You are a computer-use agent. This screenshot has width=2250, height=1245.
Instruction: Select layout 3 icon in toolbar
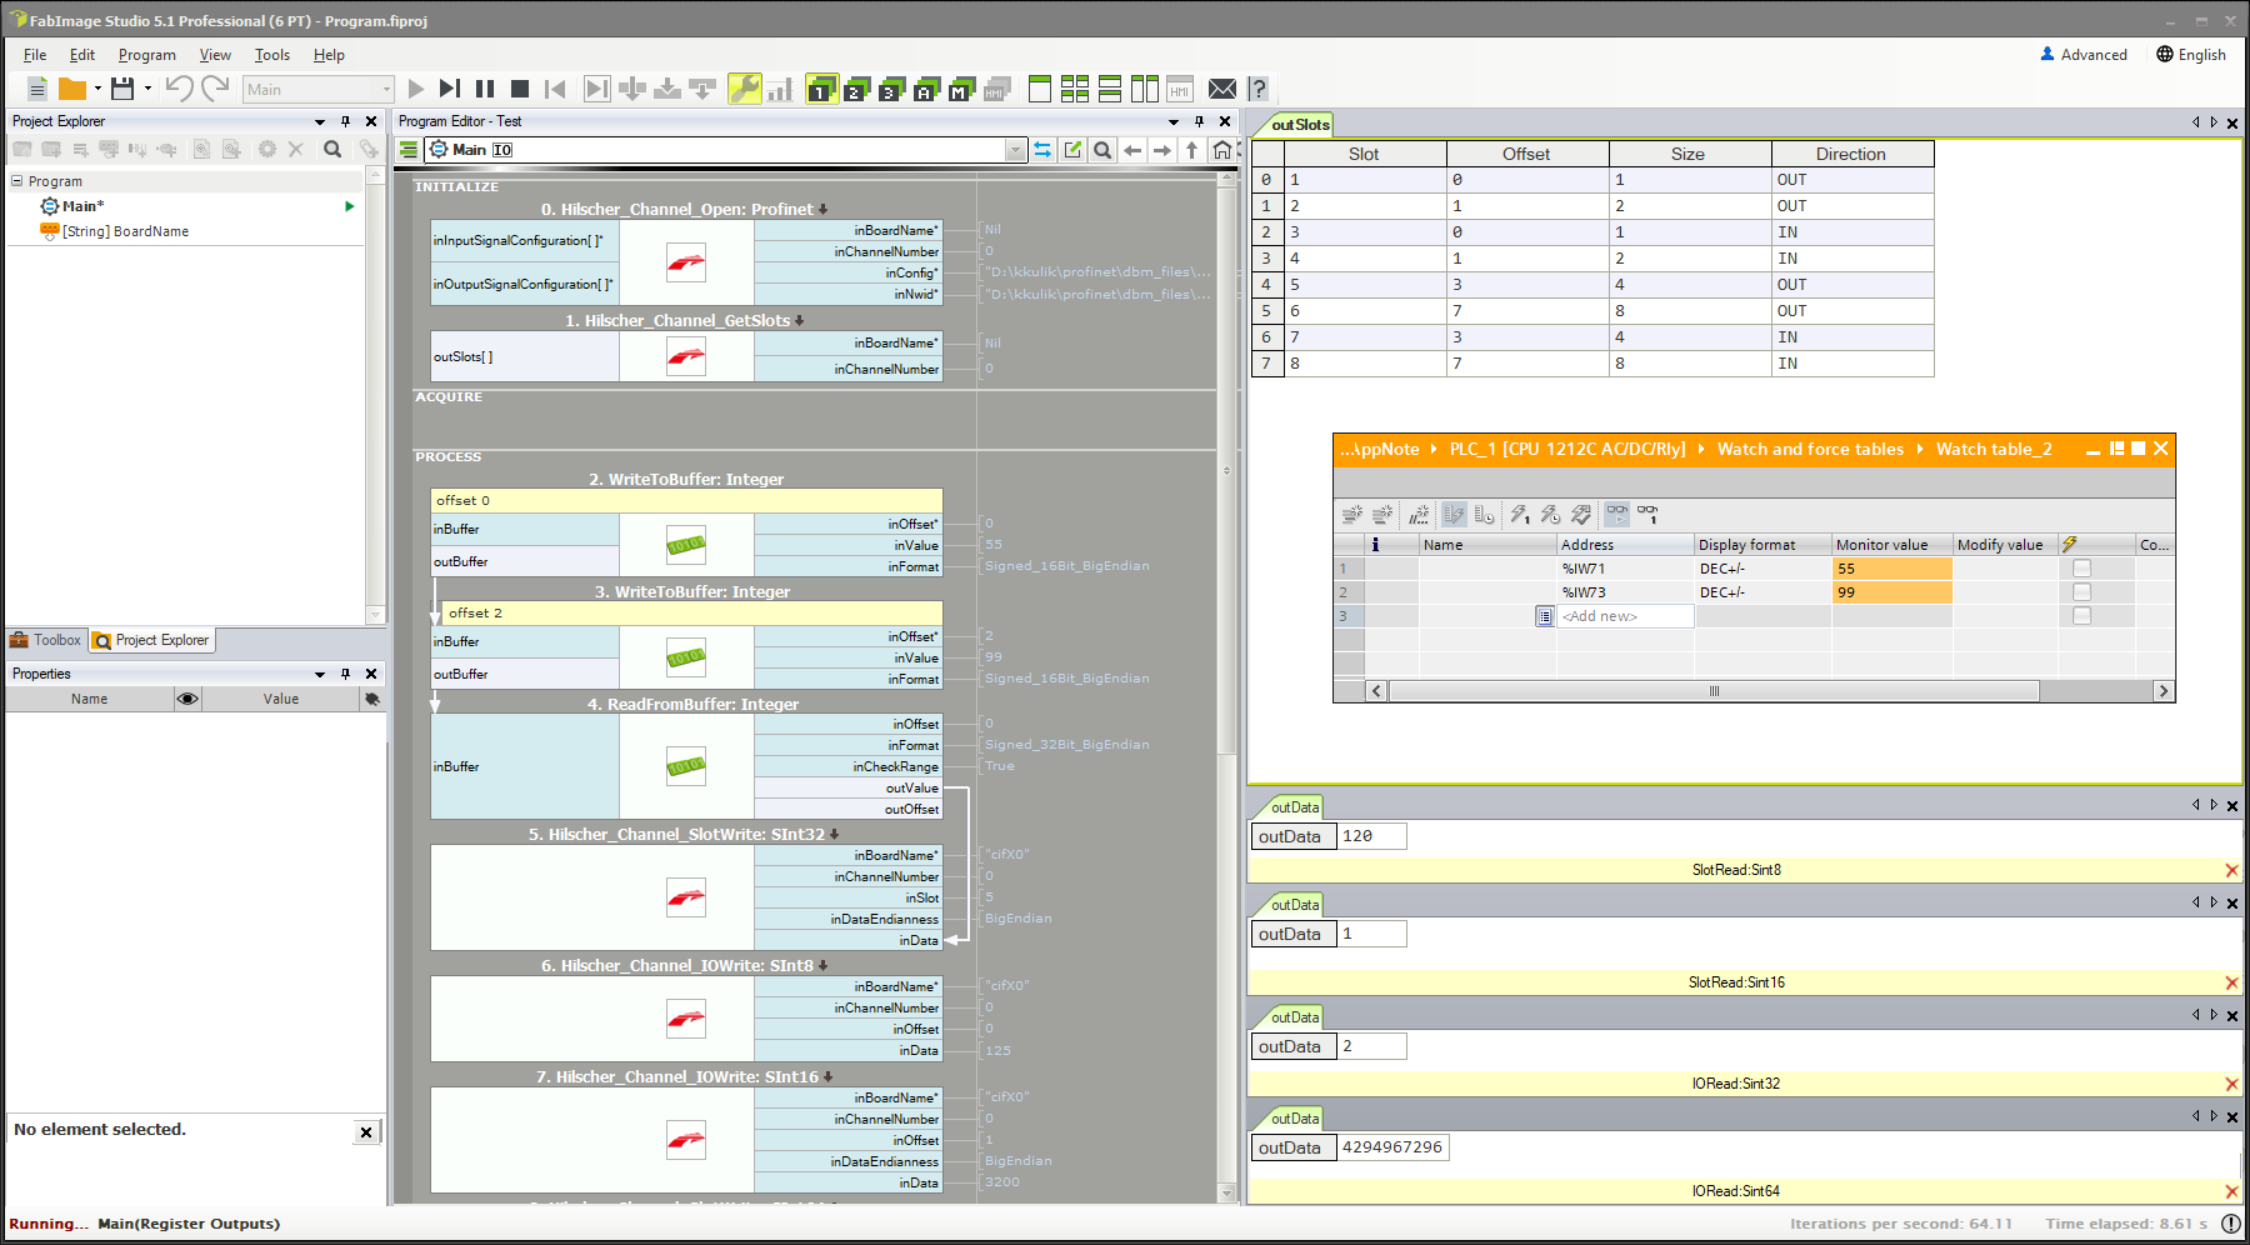tap(892, 89)
